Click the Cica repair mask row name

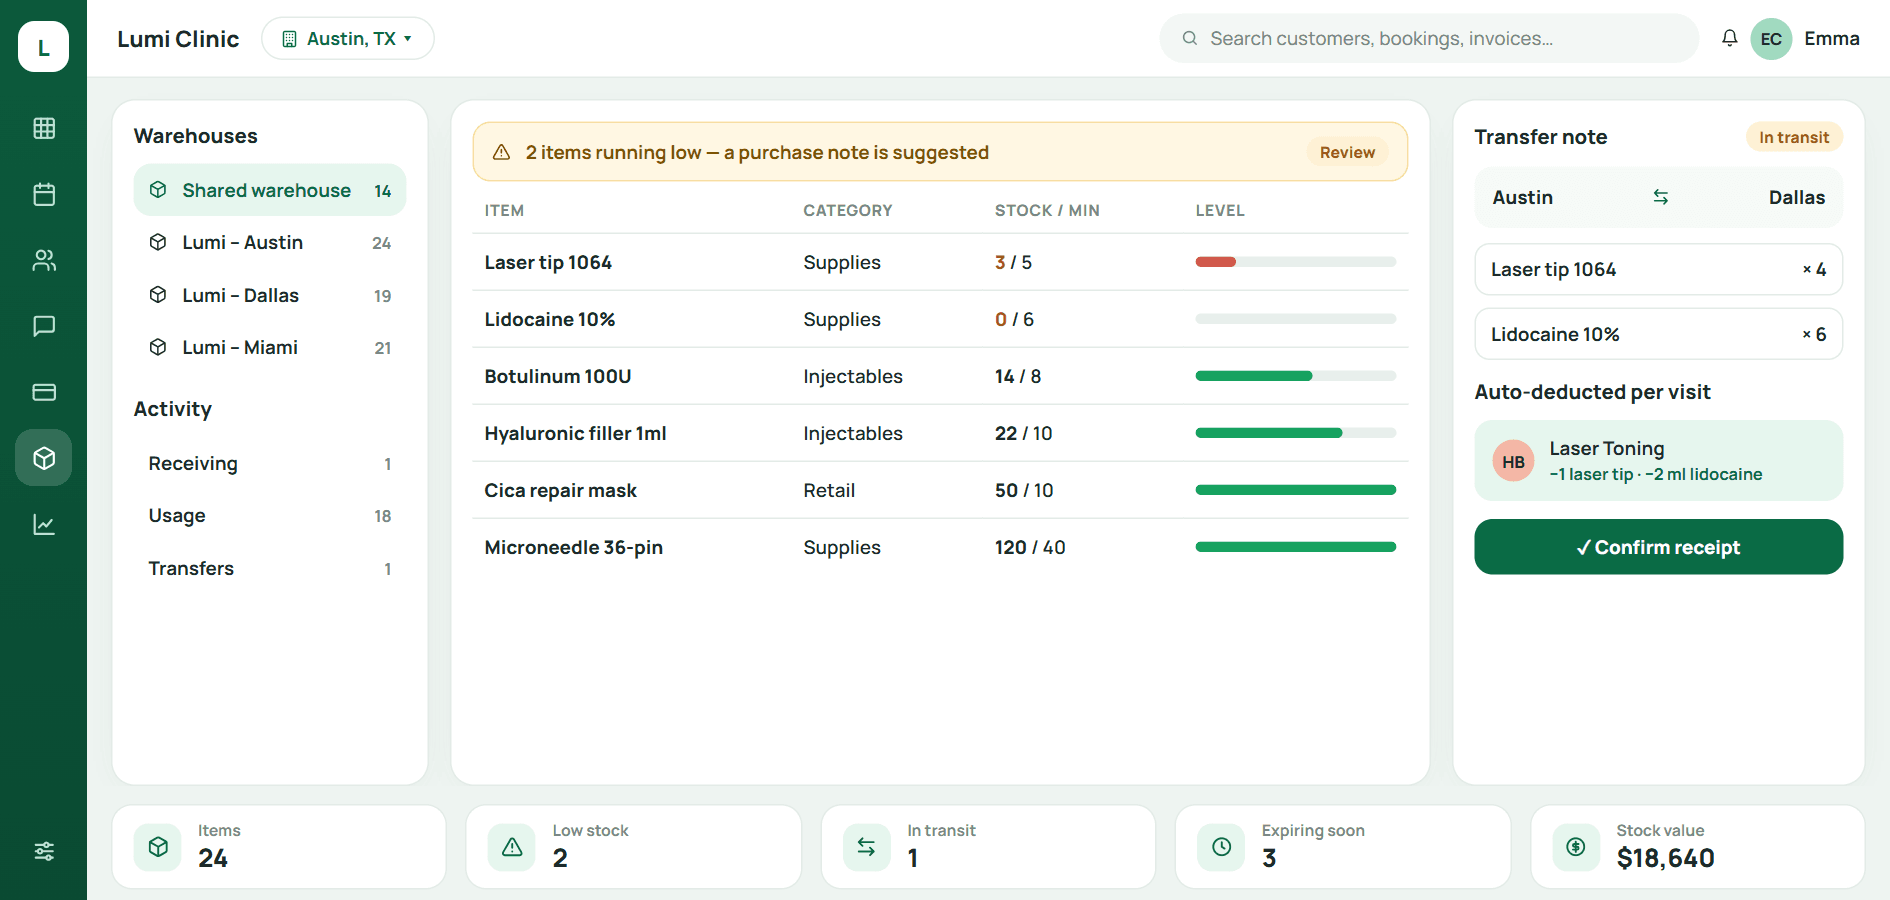[560, 490]
